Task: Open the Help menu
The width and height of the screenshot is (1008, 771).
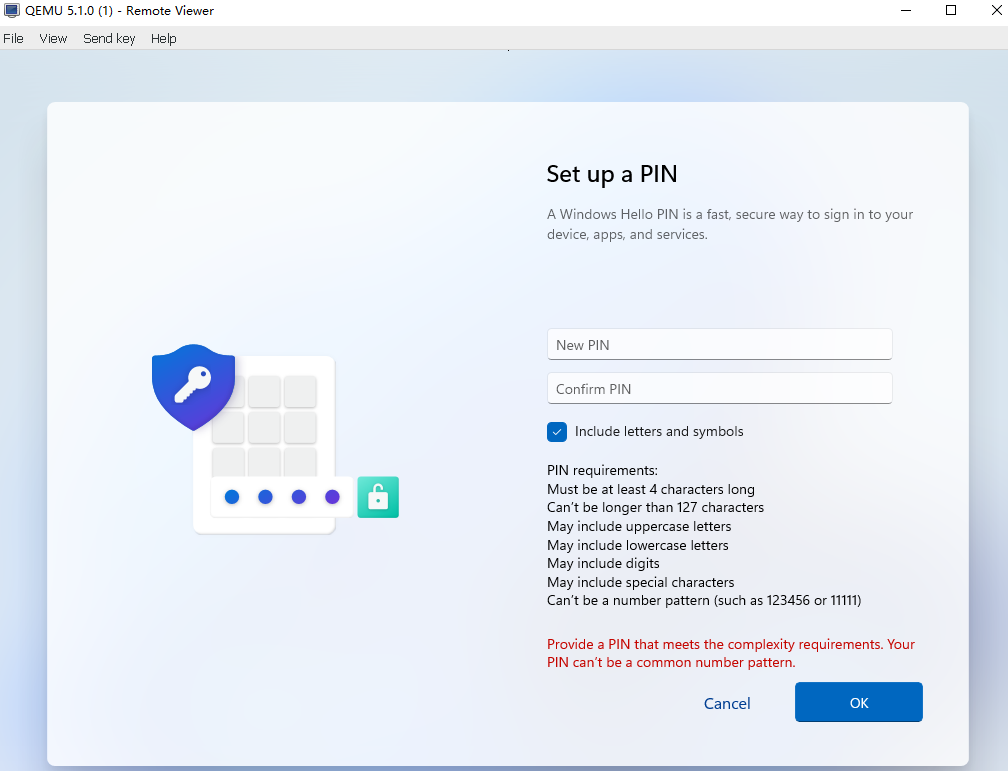Action: 164,39
